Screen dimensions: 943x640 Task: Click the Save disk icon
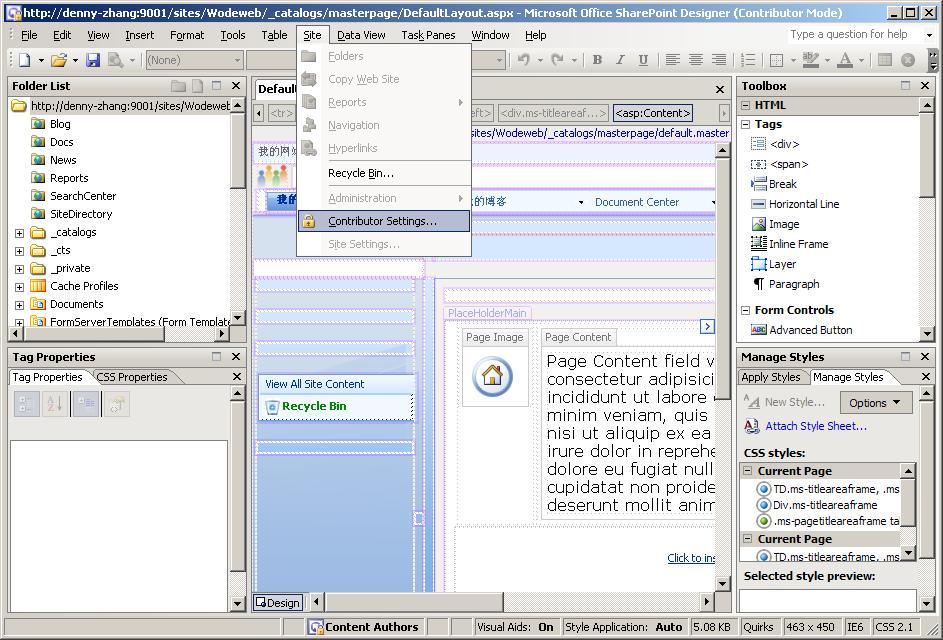(x=93, y=60)
